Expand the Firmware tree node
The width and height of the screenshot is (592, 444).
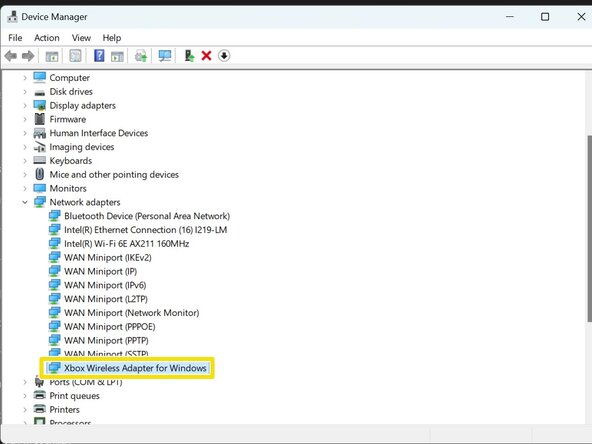click(x=25, y=119)
